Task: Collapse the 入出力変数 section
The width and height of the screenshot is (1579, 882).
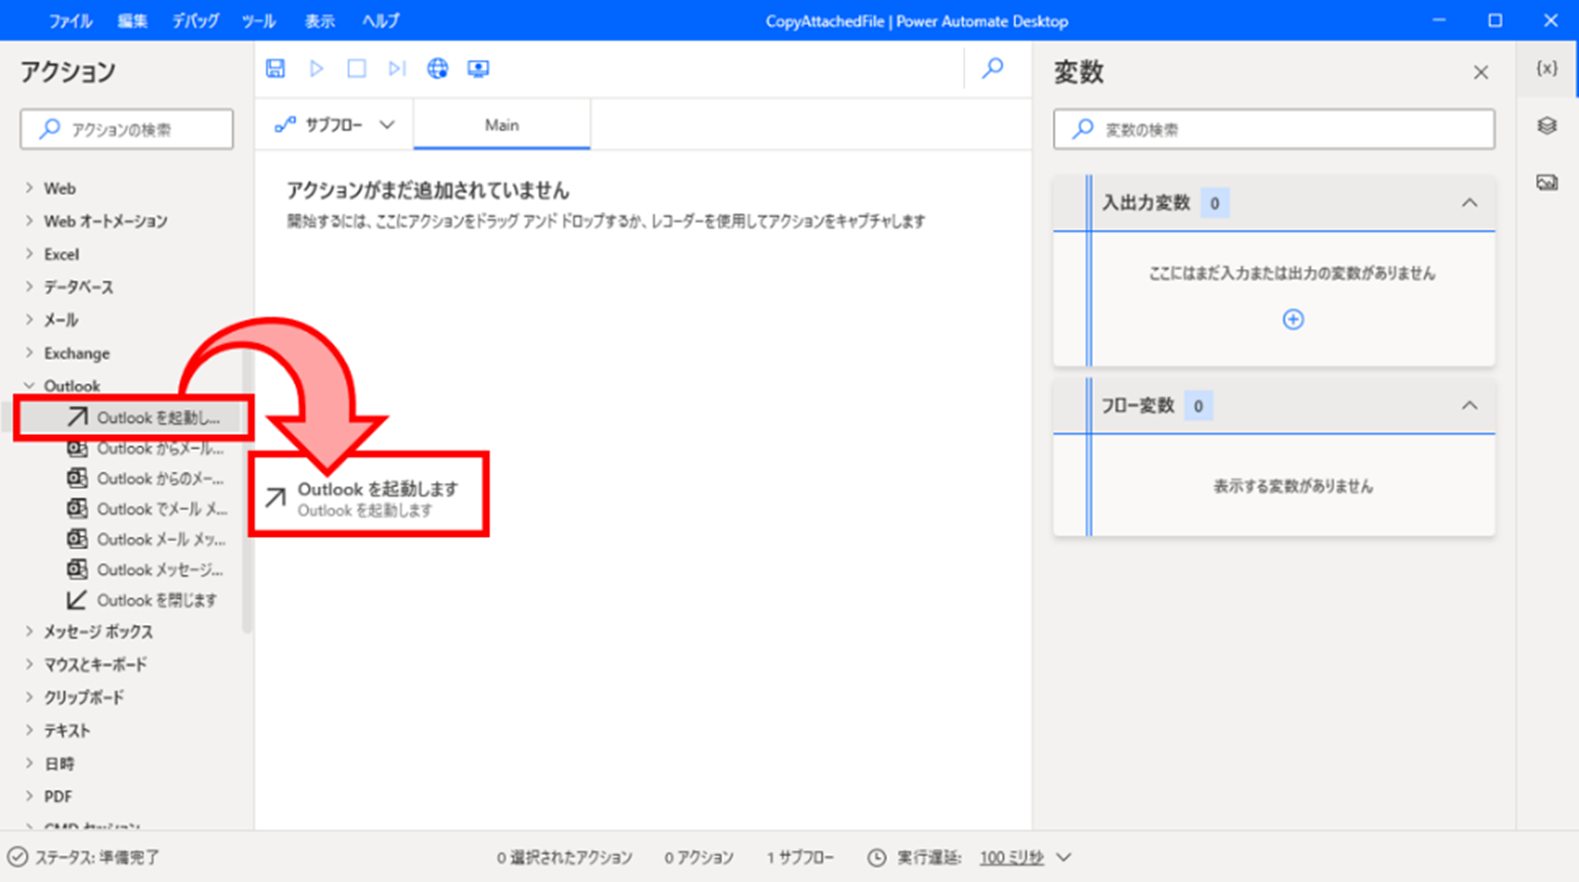Action: pyautogui.click(x=1468, y=203)
